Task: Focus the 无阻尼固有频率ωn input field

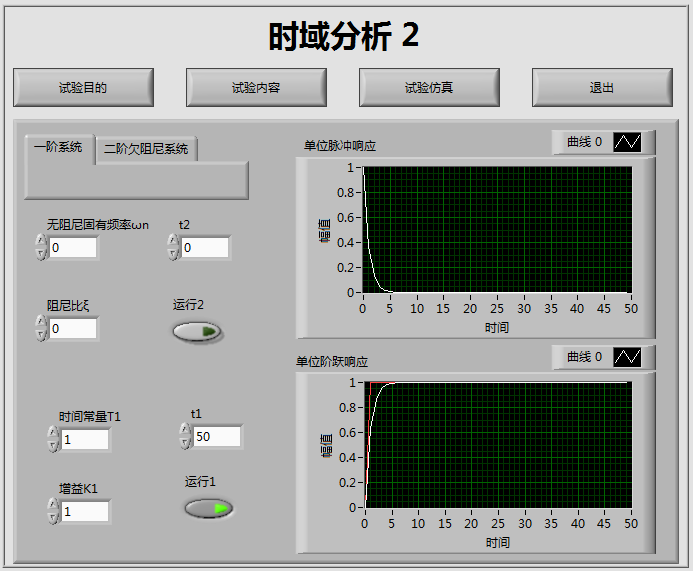Action: click(73, 247)
